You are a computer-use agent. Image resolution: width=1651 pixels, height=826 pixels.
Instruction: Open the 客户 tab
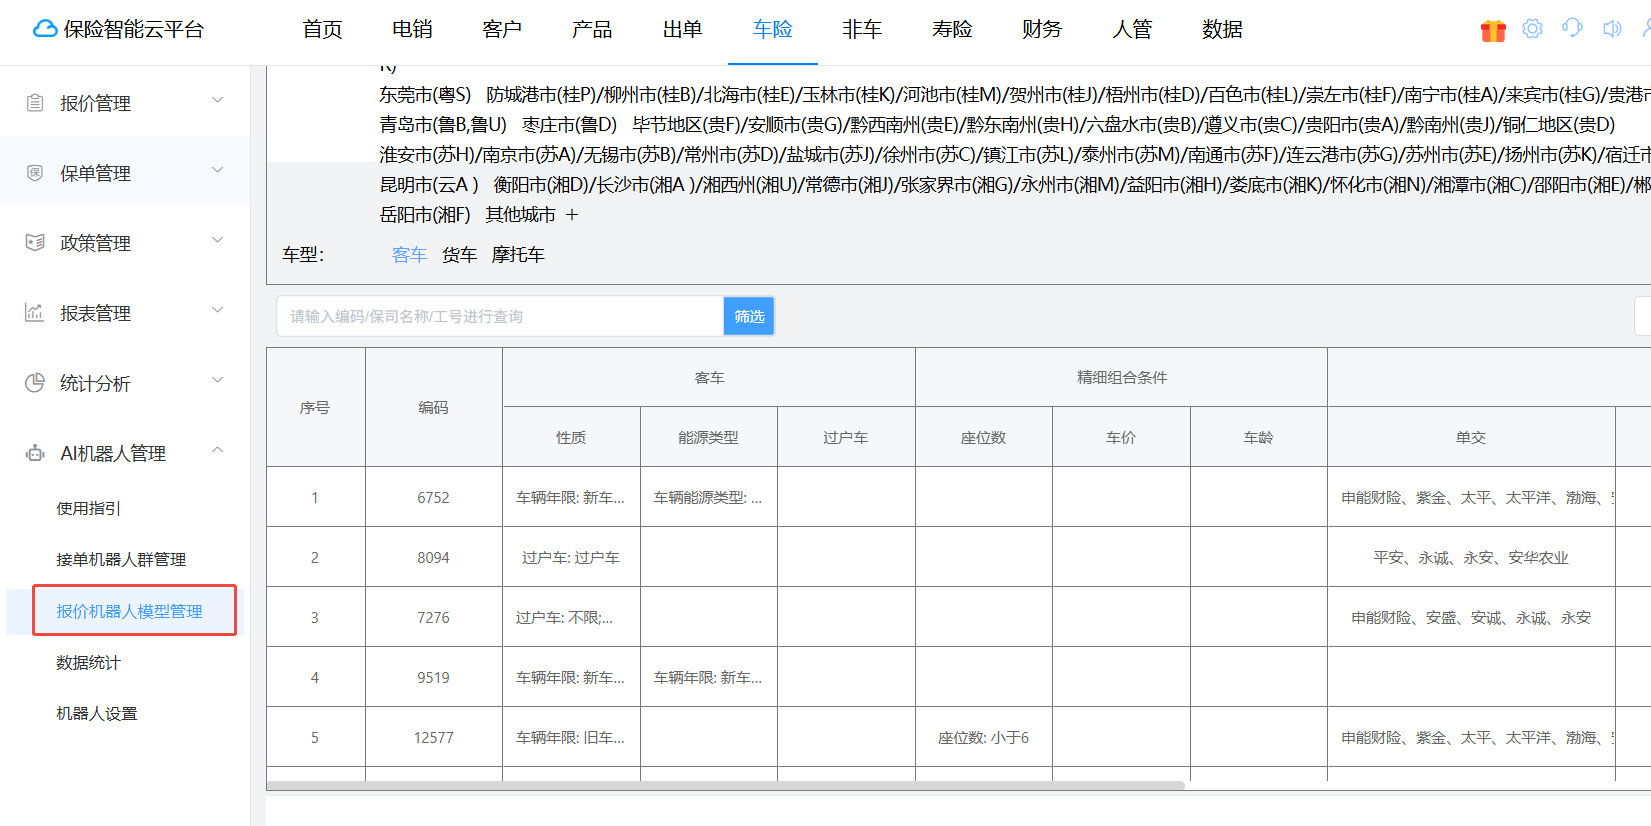point(502,30)
